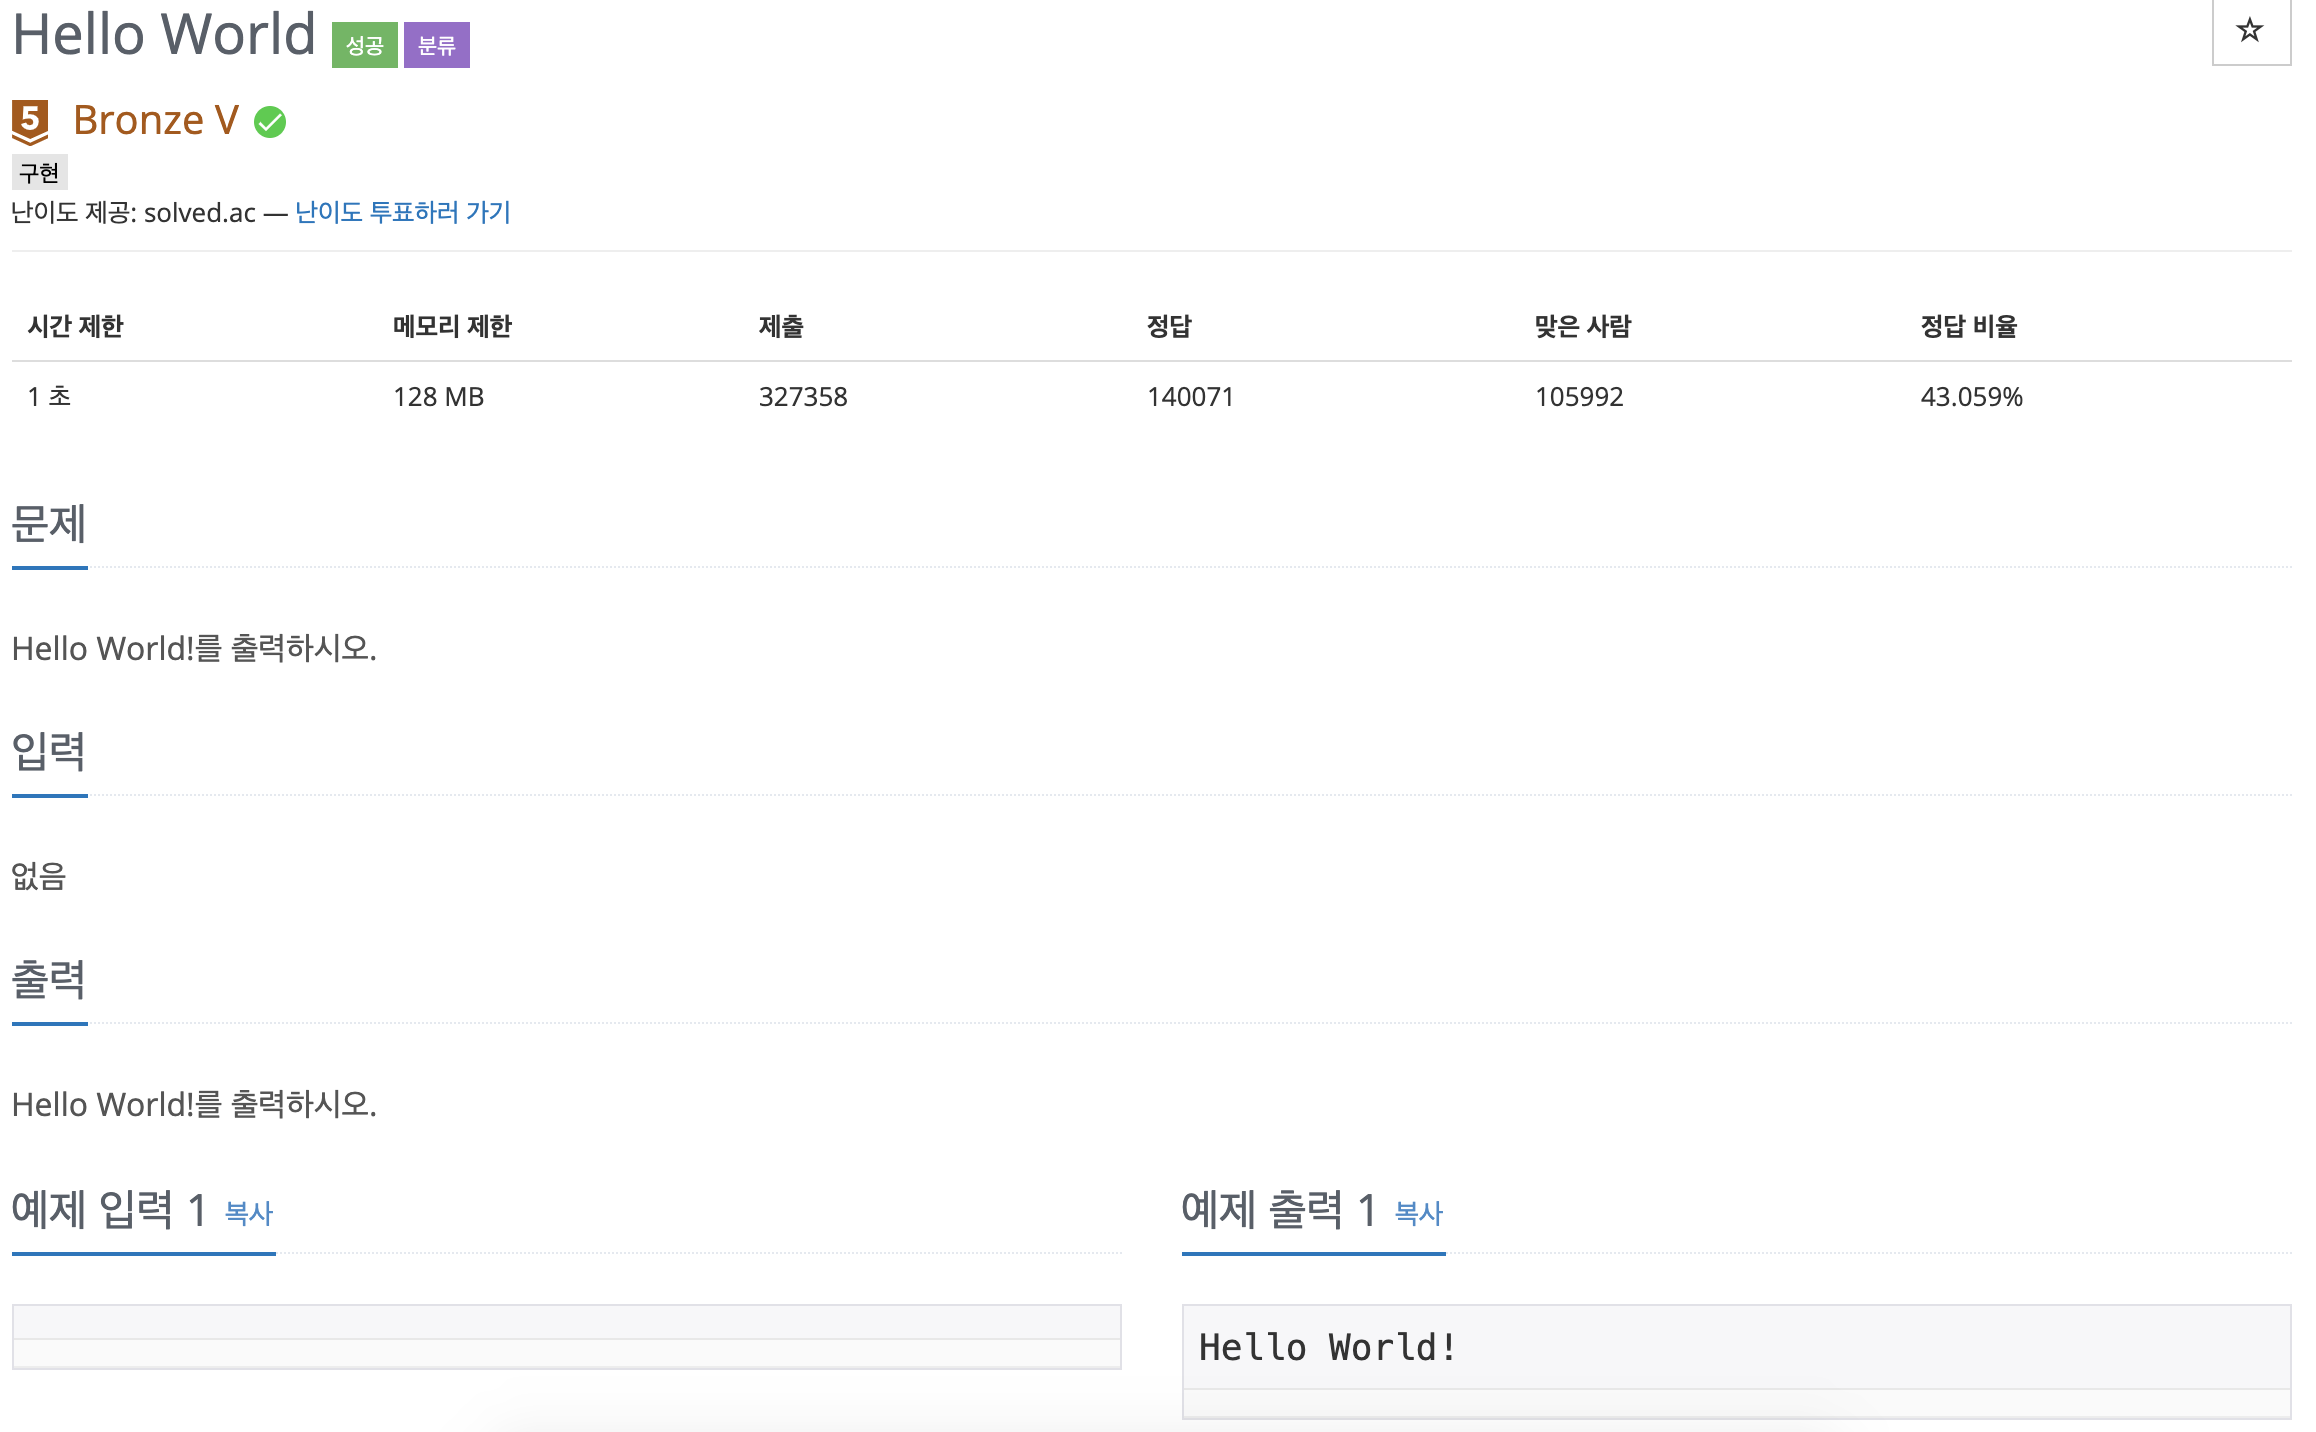The image size is (2316, 1432).
Task: Click the submission count 327358
Action: 803,397
